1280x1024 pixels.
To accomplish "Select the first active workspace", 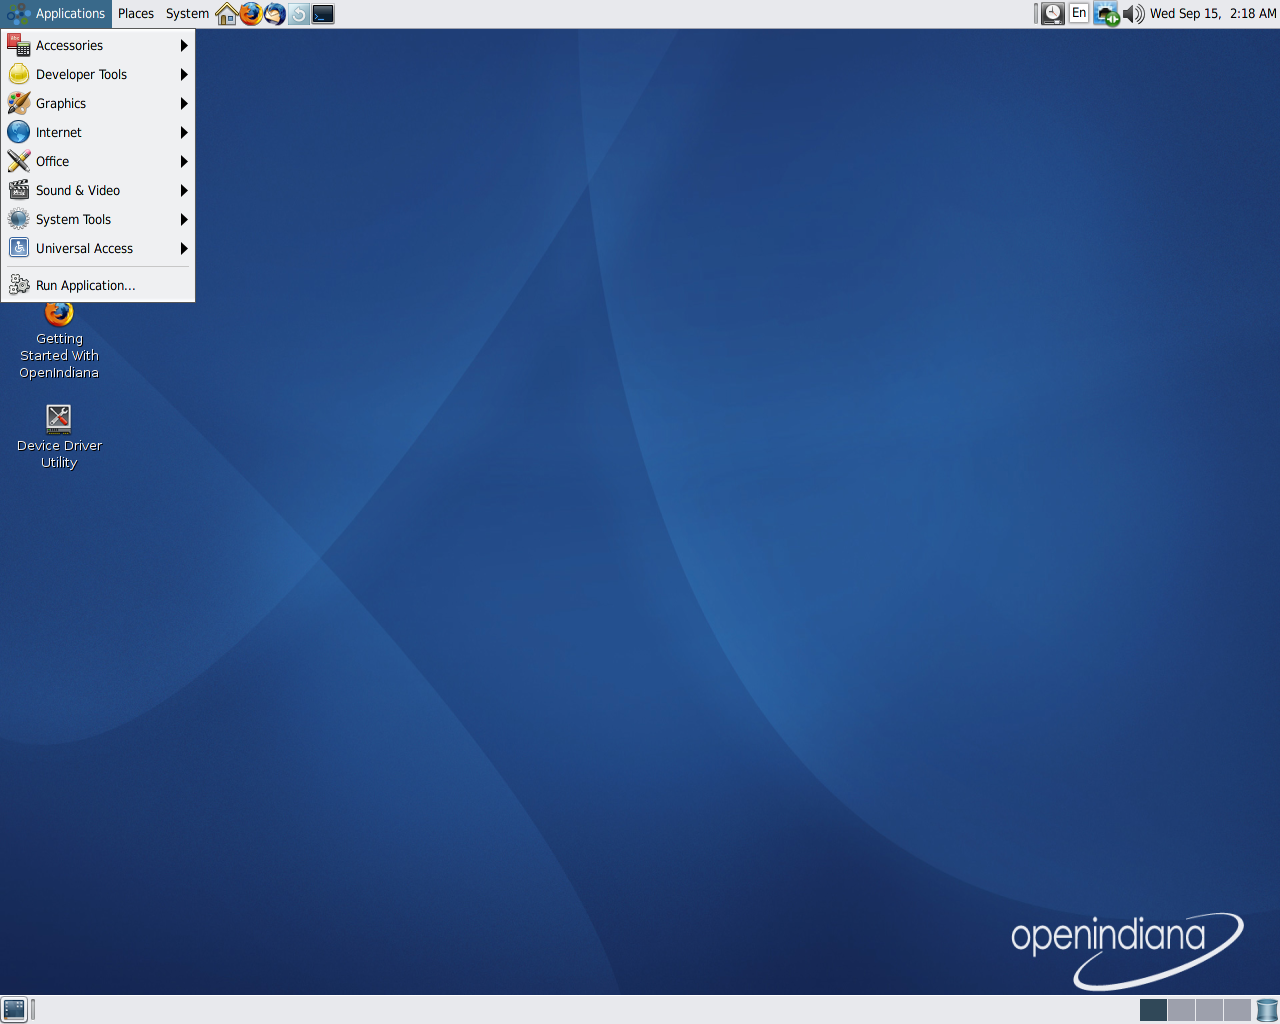I will (1153, 1010).
